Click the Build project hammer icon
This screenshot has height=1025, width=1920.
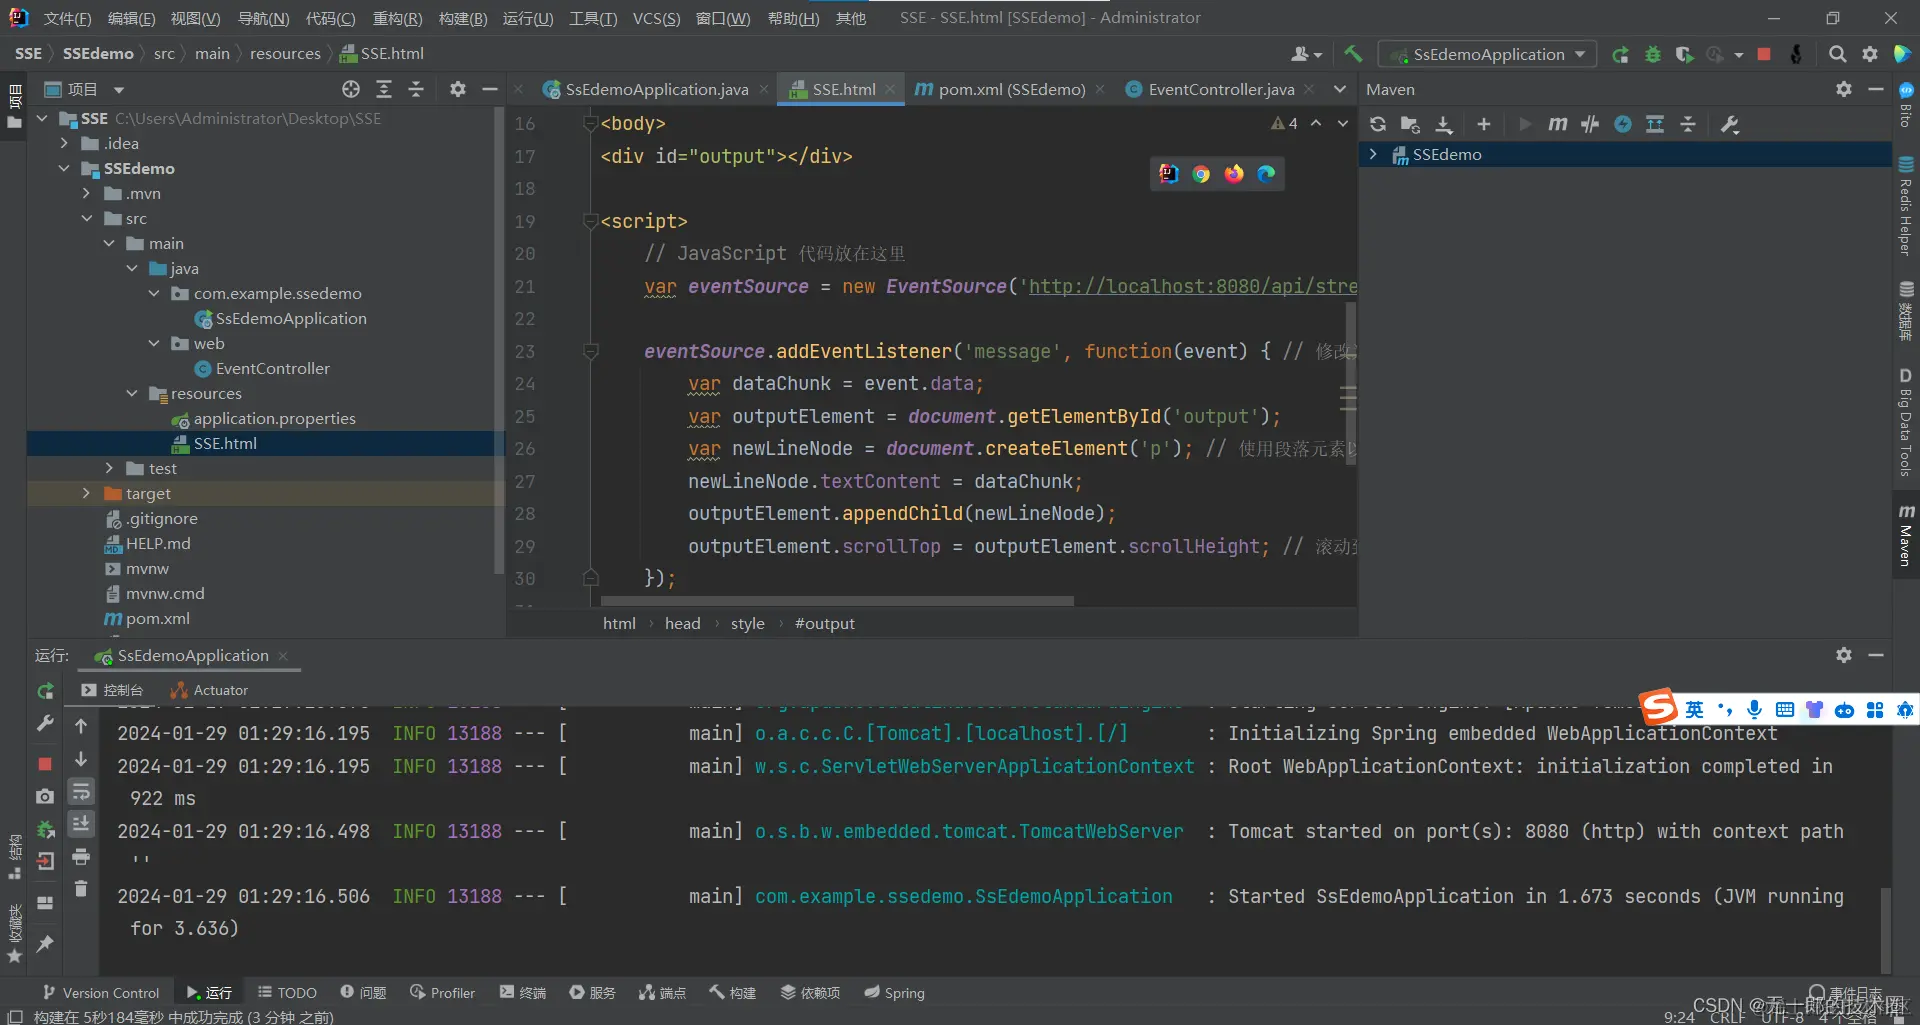click(1352, 54)
